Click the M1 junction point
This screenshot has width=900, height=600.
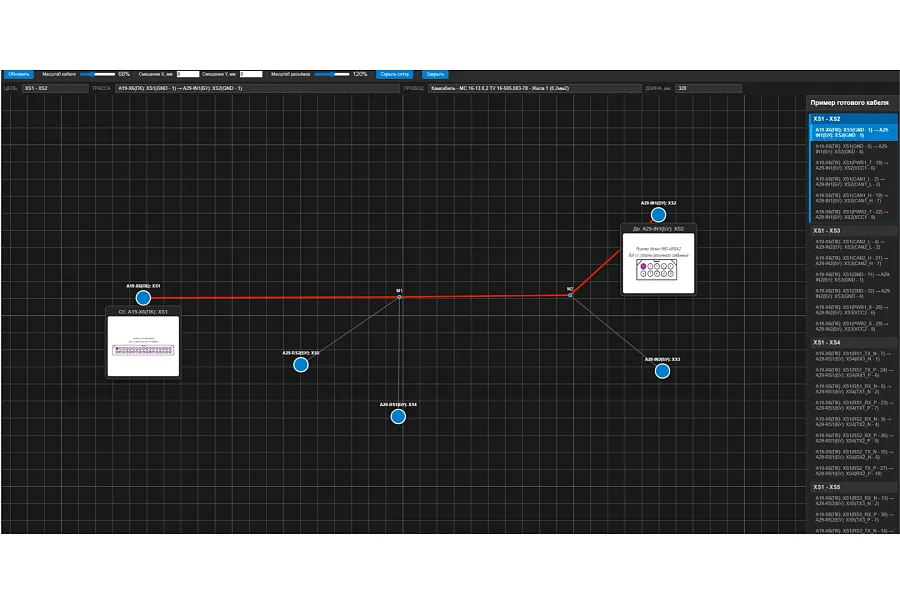(399, 297)
